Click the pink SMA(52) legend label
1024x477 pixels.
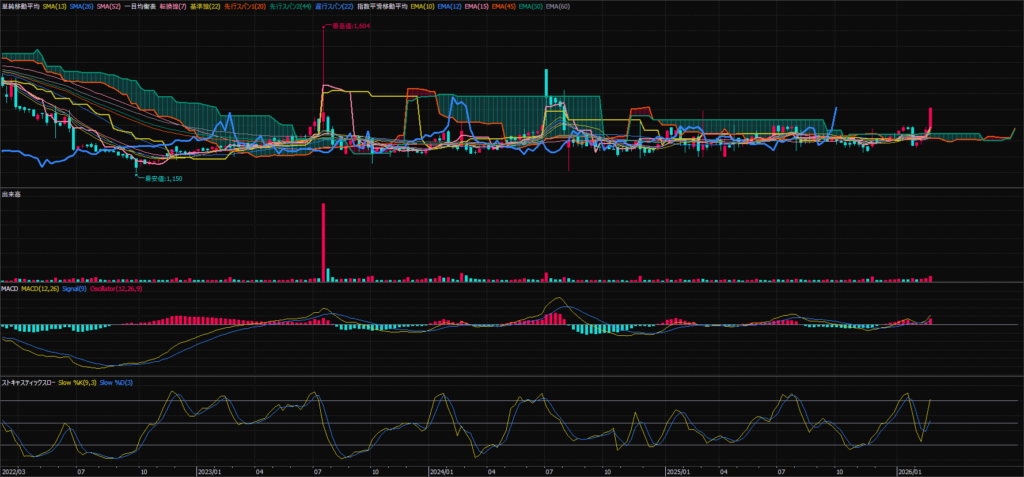108,6
